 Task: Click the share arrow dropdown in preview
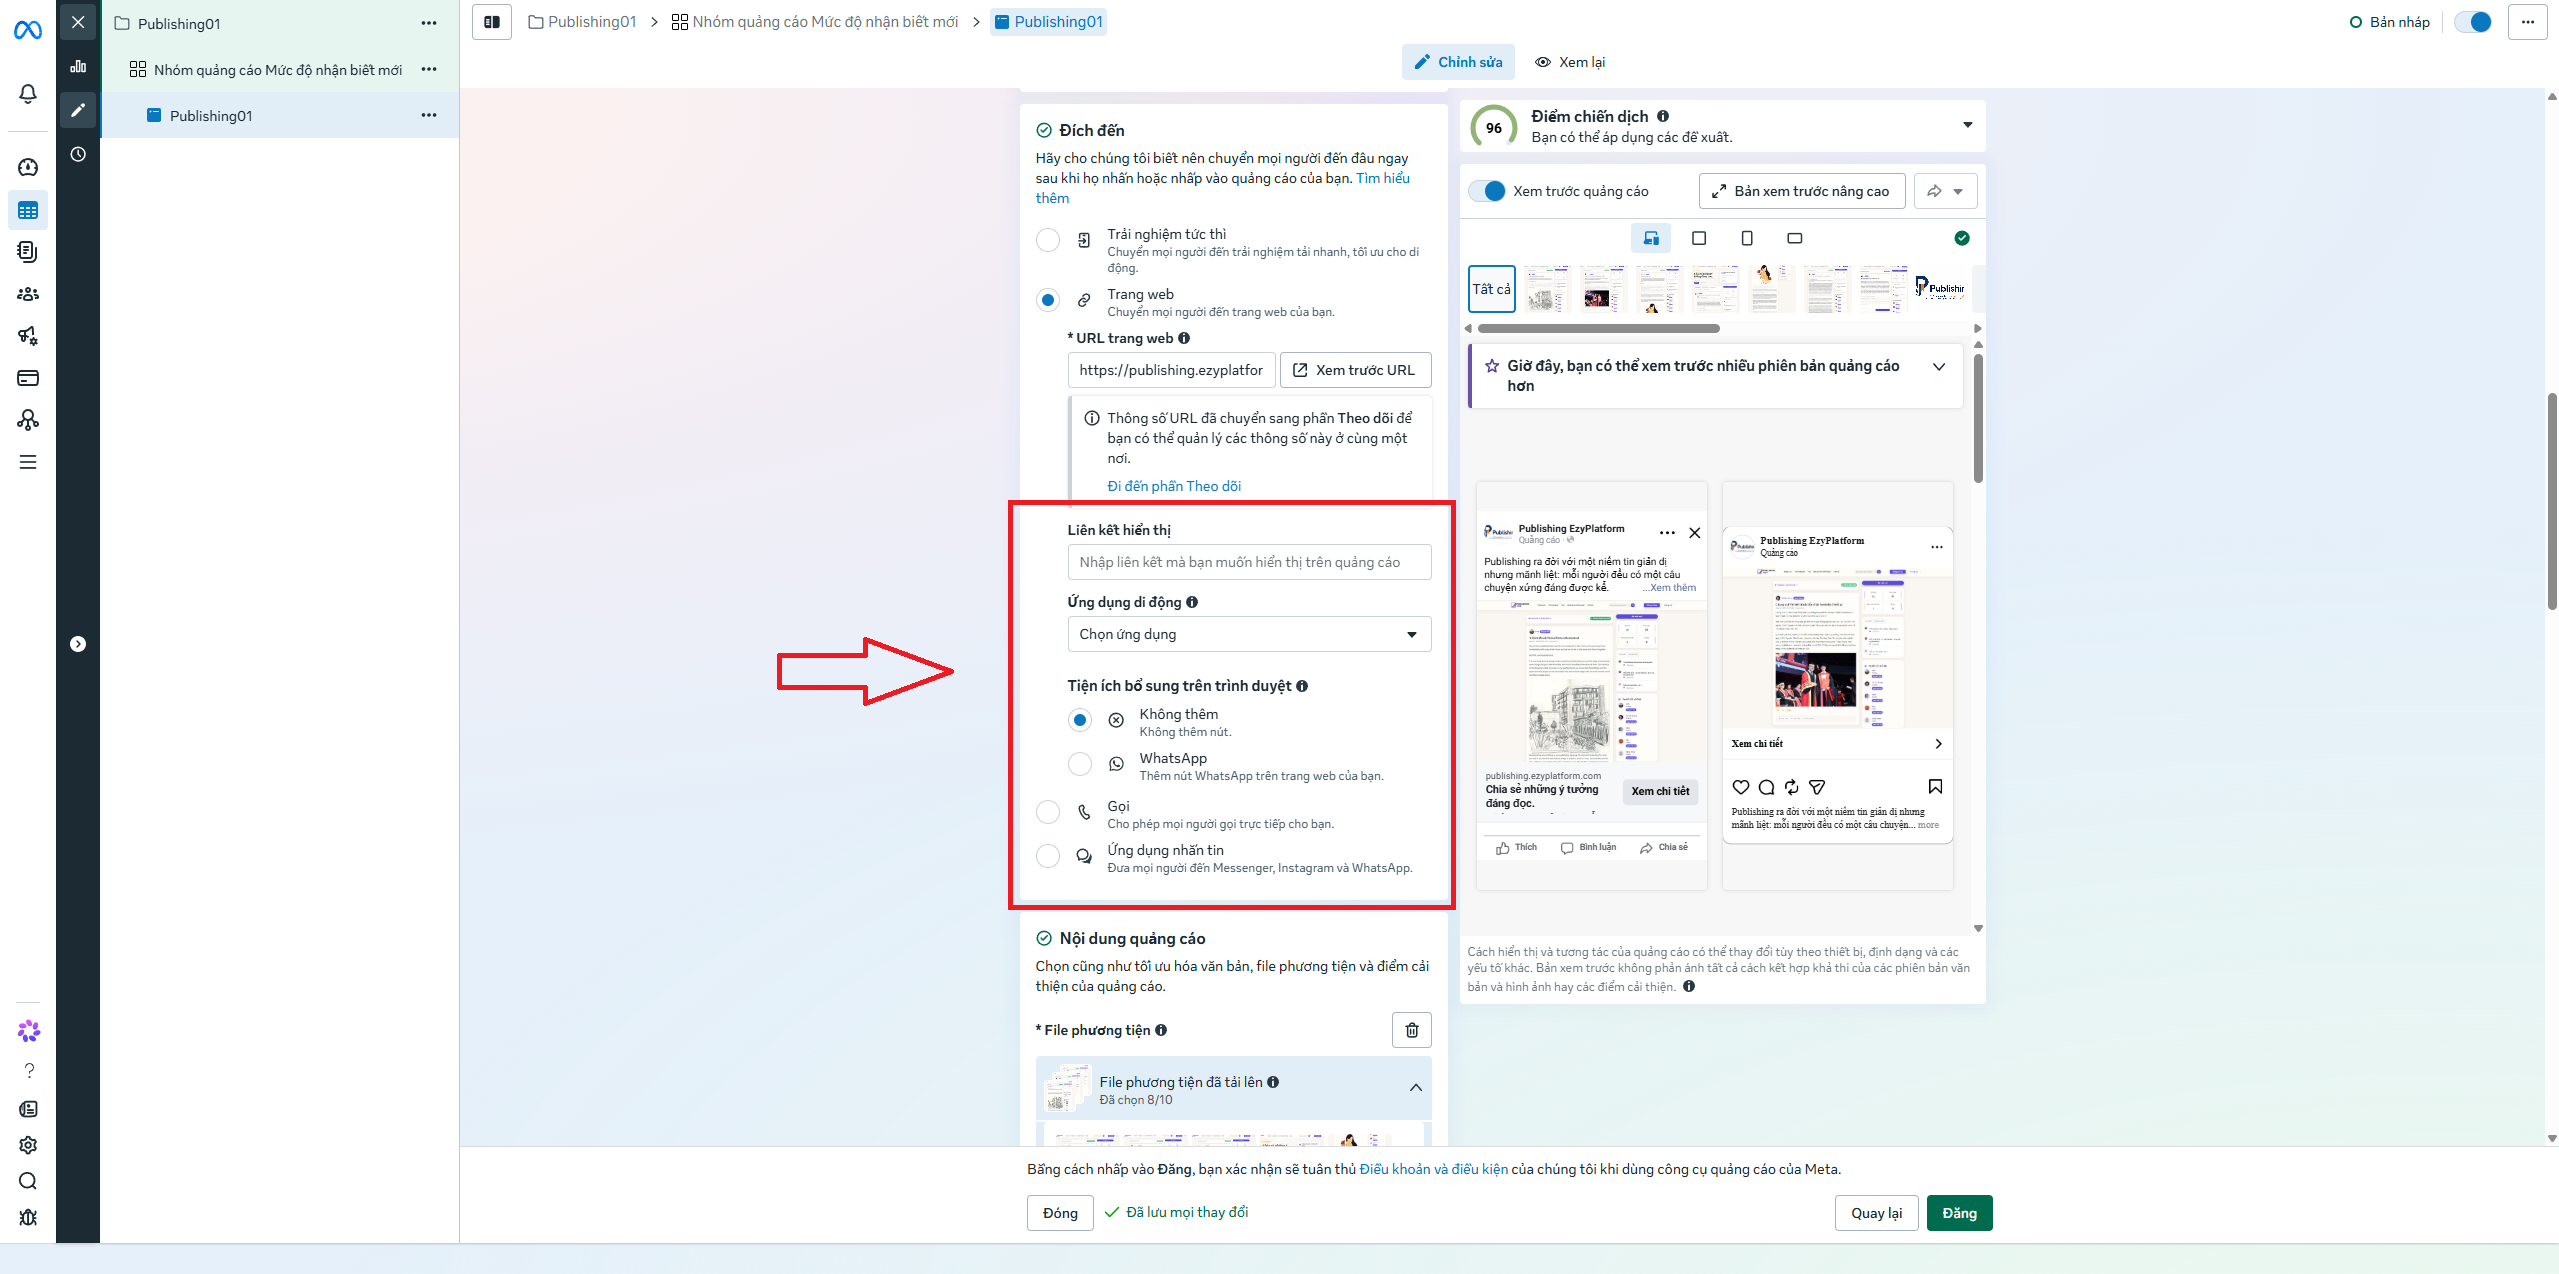tap(1946, 191)
